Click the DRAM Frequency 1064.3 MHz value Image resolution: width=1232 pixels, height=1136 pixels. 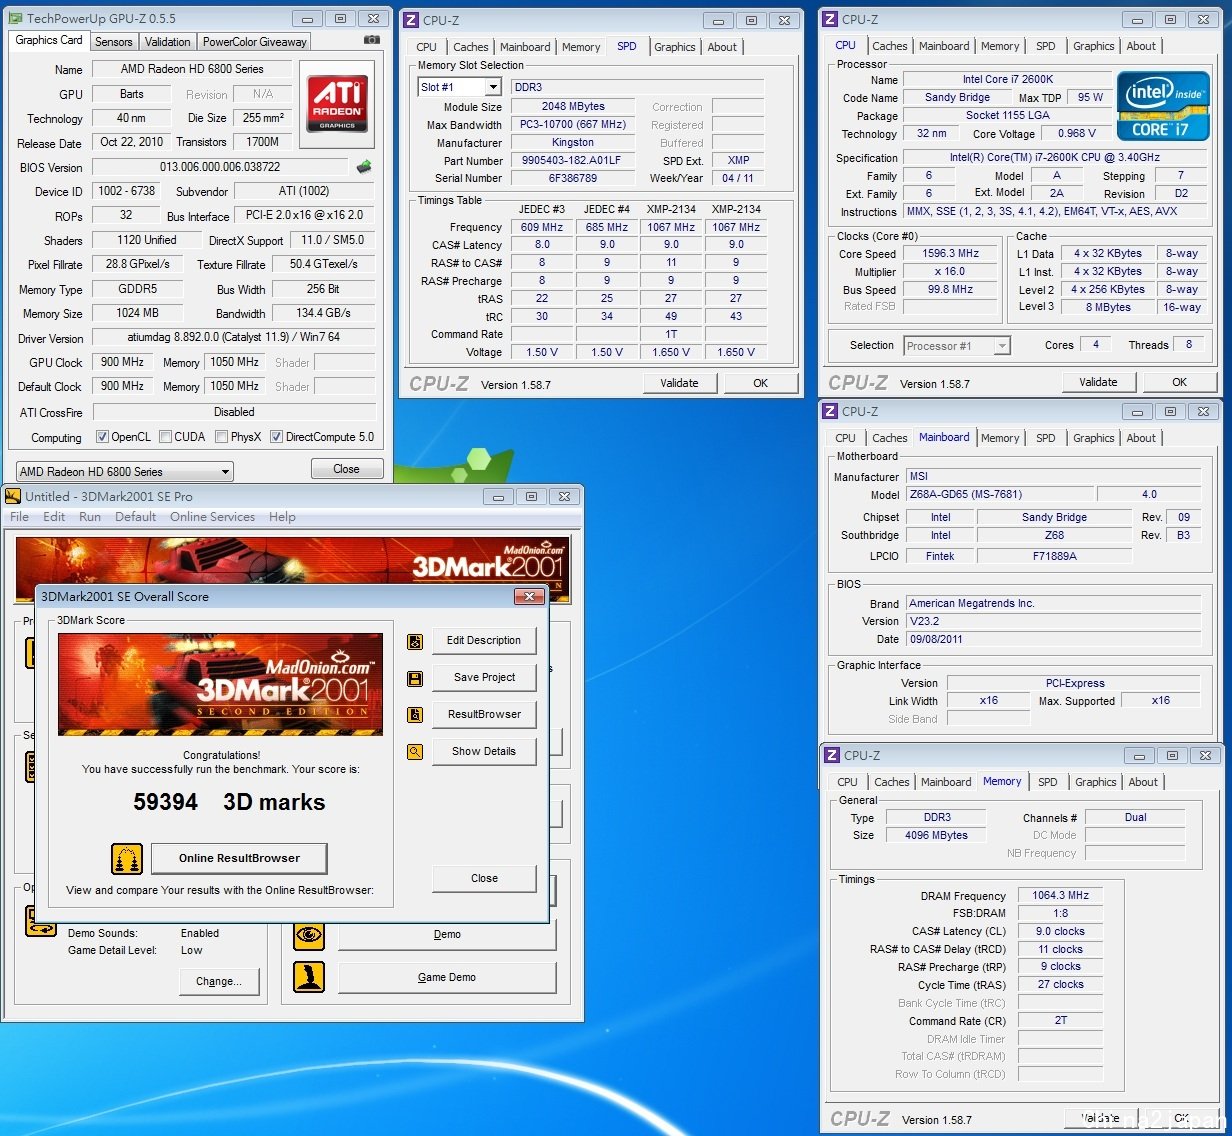(1060, 896)
